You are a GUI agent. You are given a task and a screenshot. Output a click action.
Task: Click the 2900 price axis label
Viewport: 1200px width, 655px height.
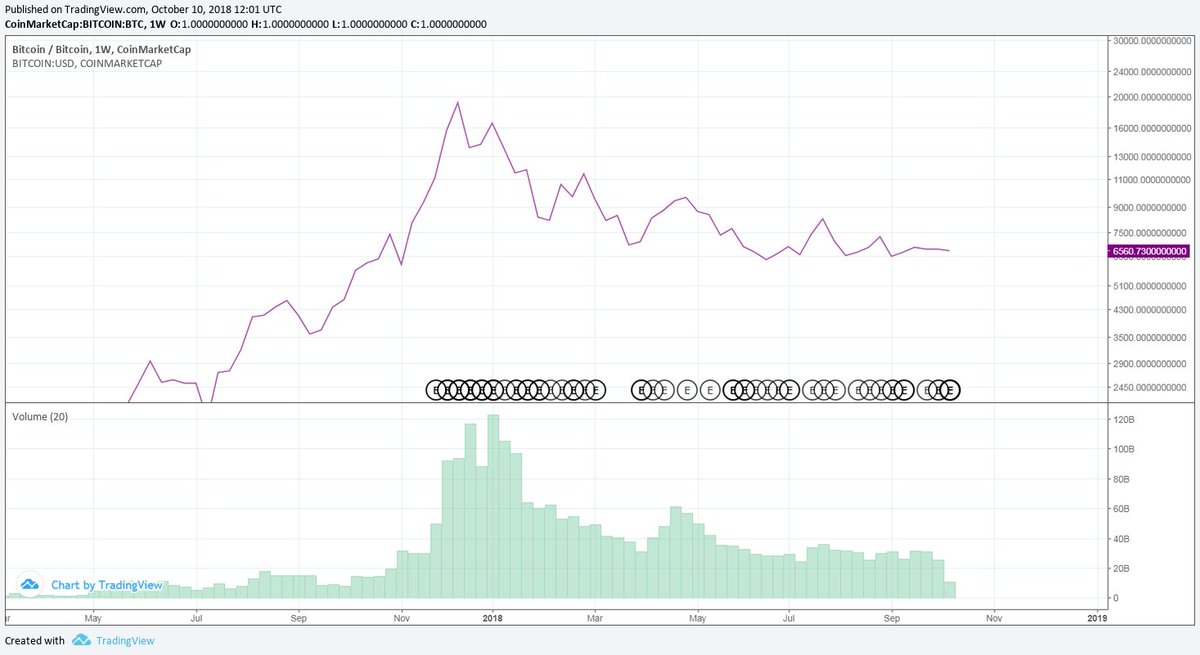coord(1148,365)
